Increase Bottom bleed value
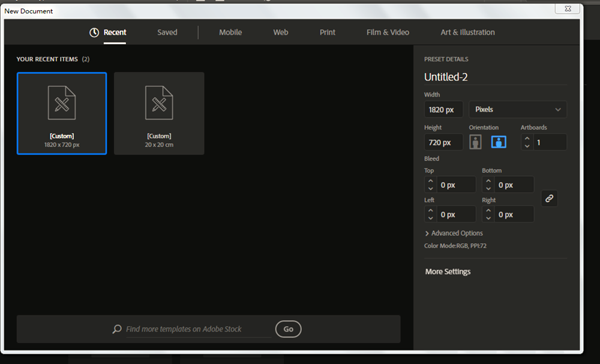The height and width of the screenshot is (364, 600). [x=488, y=181]
